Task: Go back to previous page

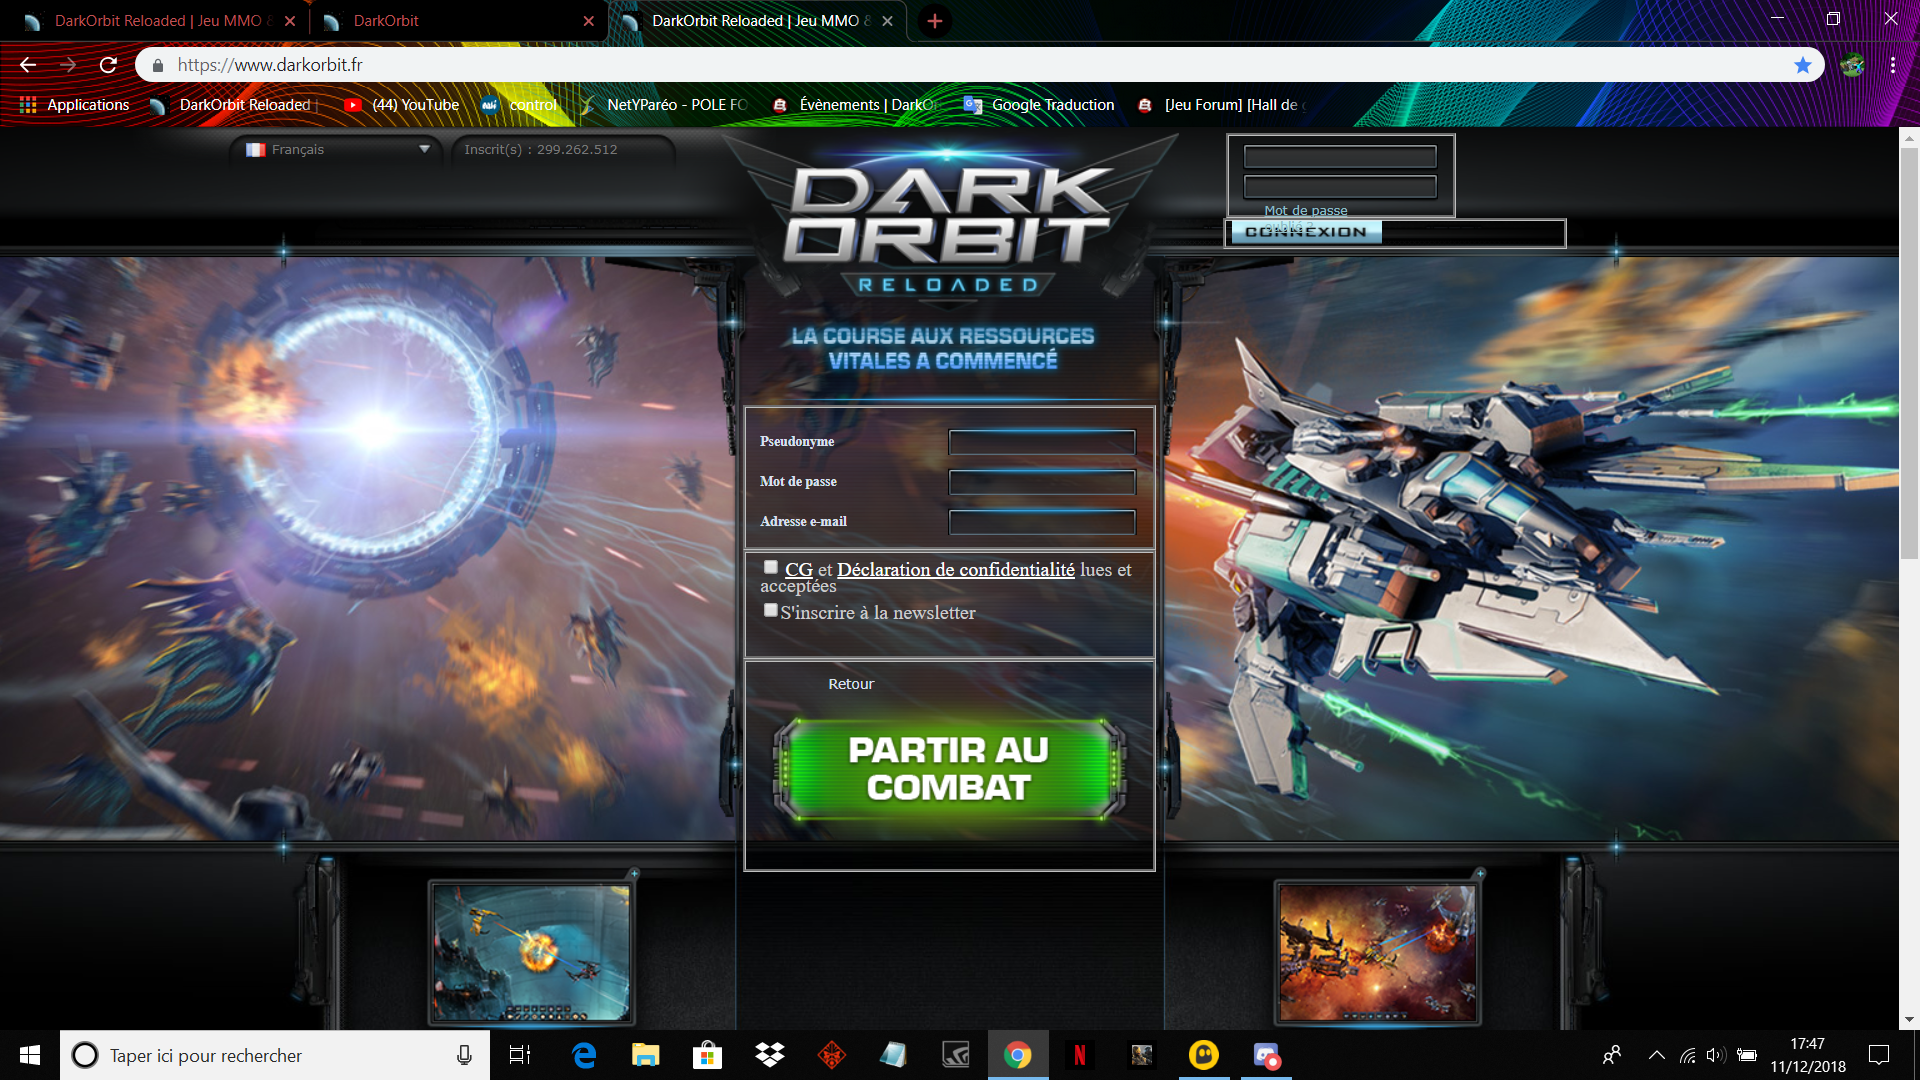Action: [x=28, y=65]
